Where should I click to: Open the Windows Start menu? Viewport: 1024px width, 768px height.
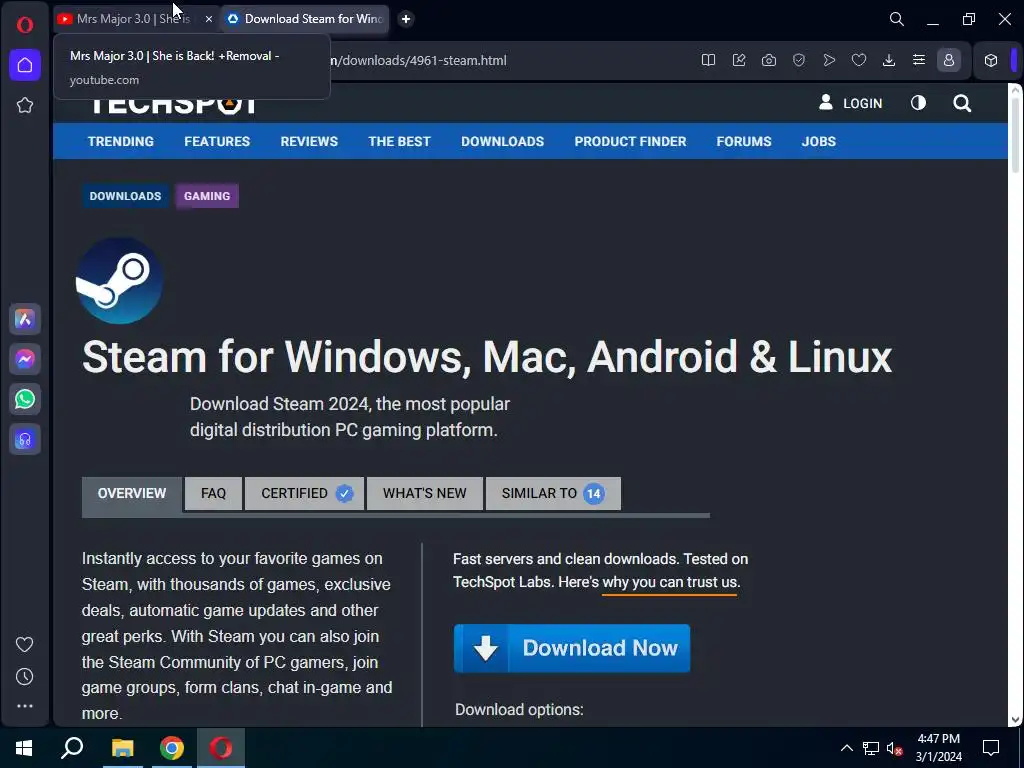tap(24, 748)
